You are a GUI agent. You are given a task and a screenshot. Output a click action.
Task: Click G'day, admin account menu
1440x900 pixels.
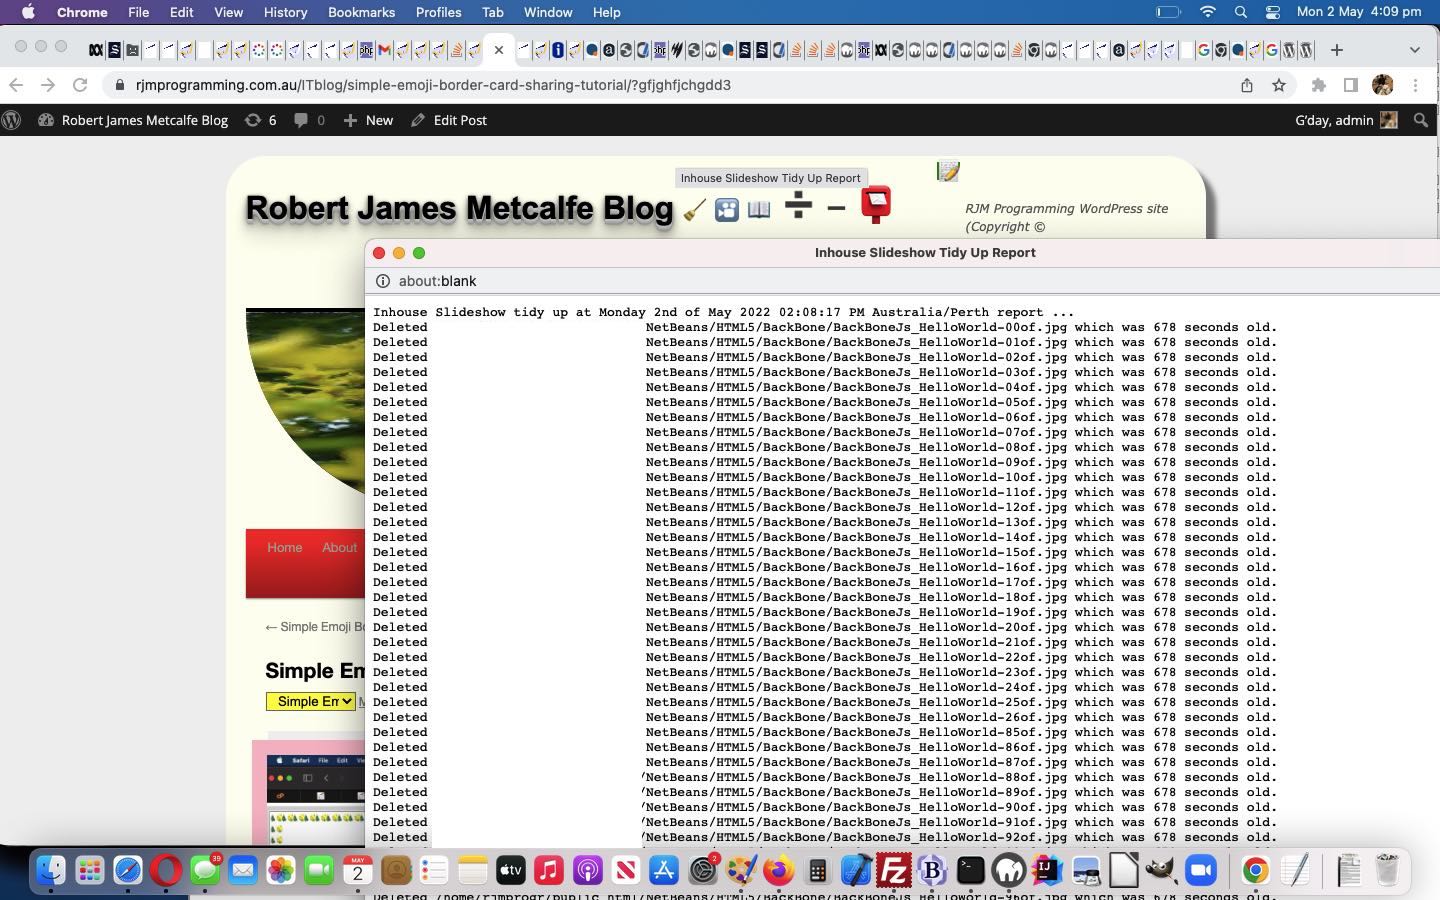tap(1346, 120)
